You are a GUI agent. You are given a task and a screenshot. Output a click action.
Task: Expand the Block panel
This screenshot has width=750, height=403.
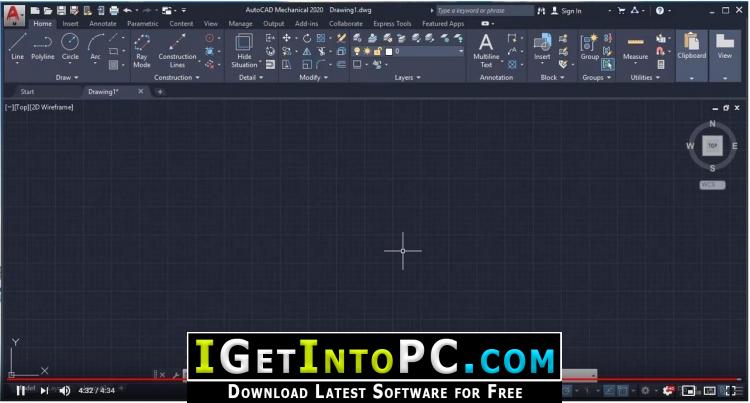coord(552,77)
